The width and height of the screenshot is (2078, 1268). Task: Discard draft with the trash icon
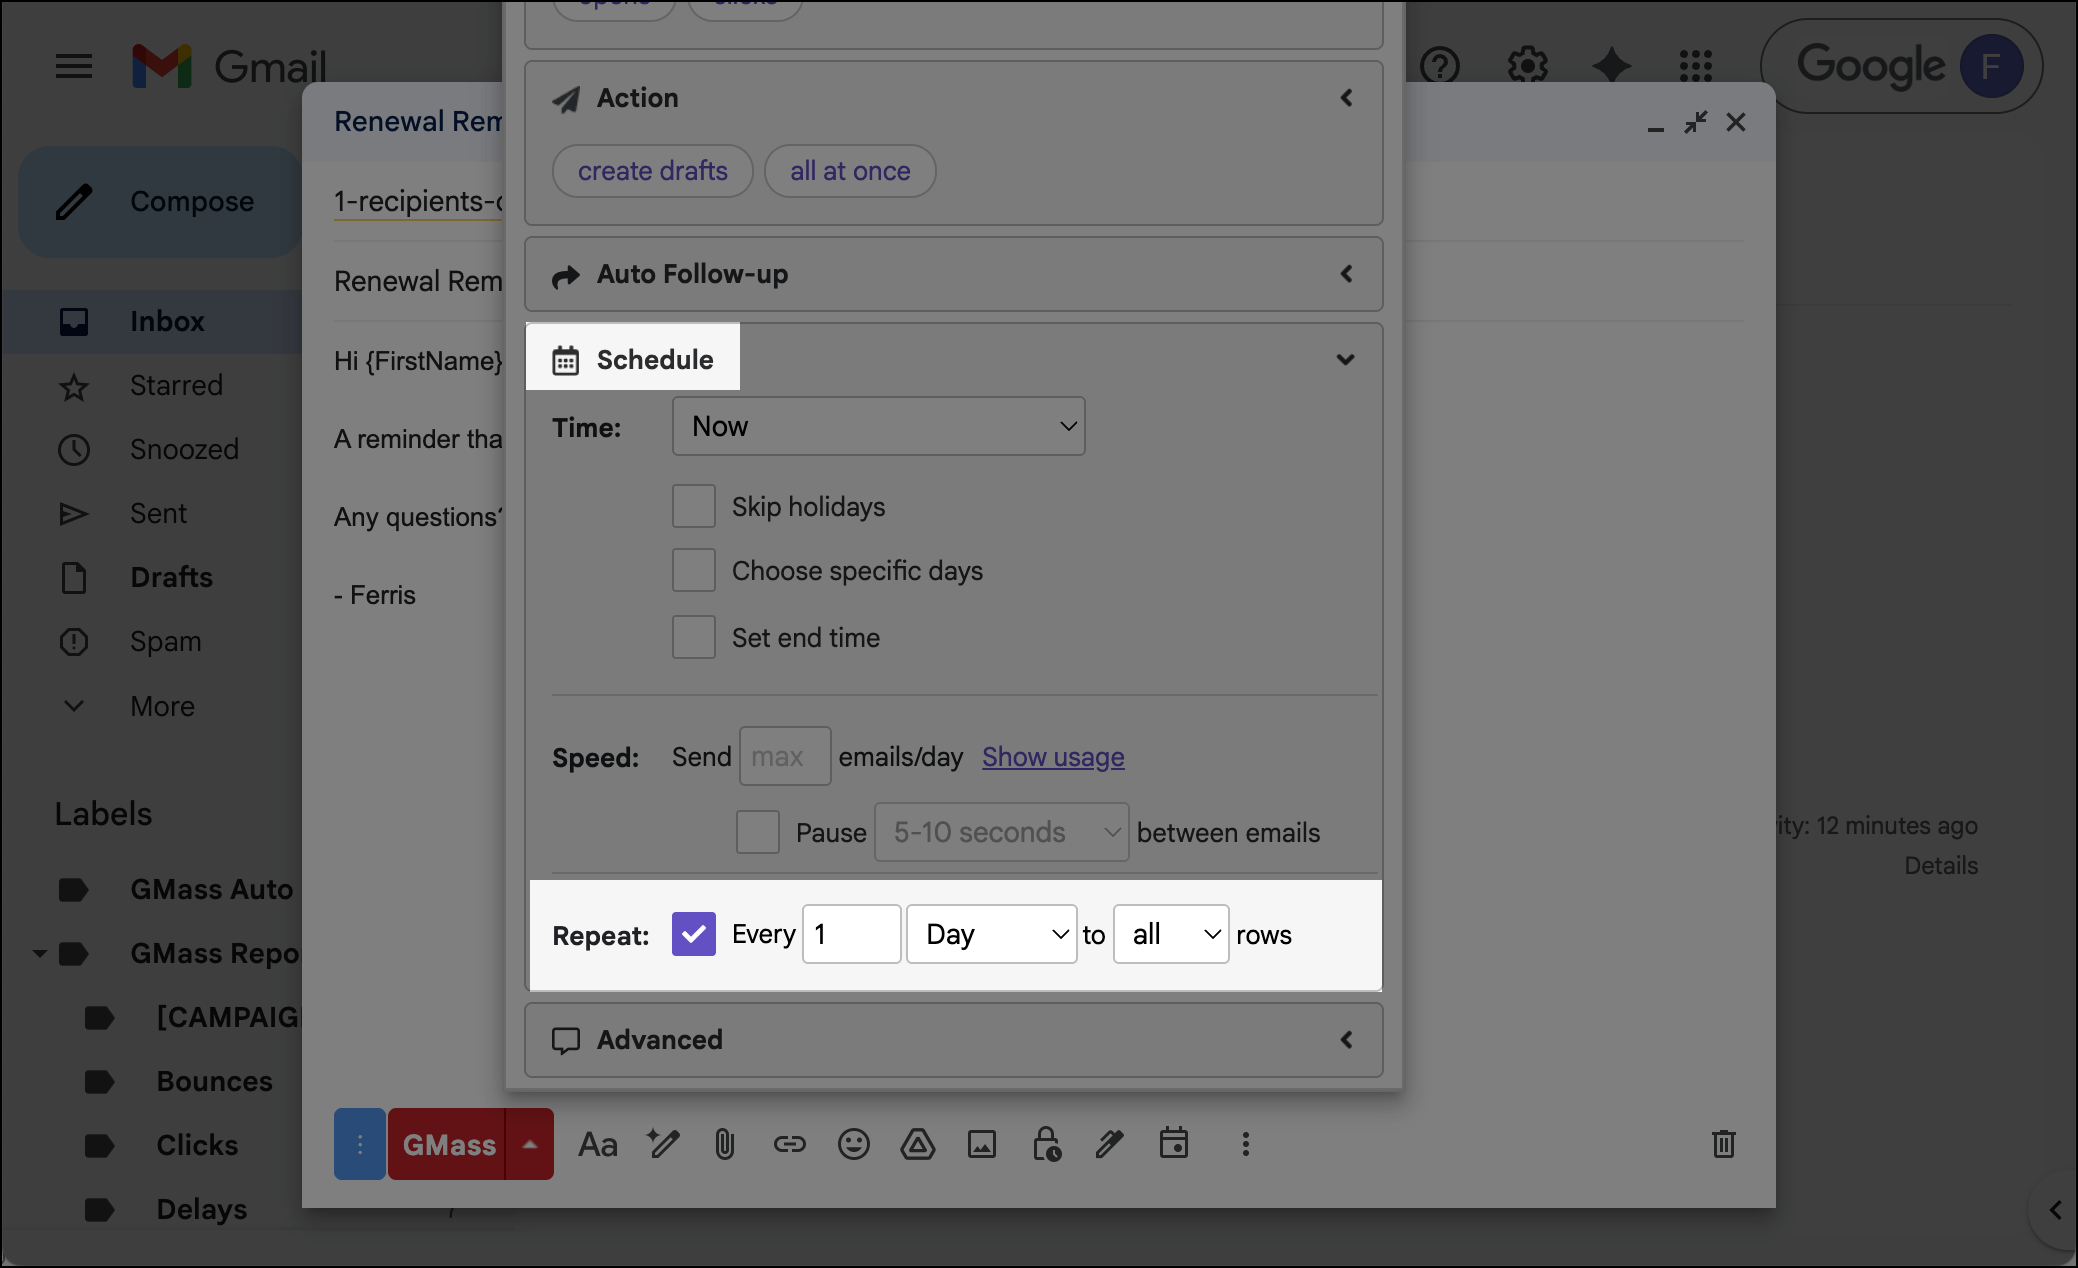(1723, 1144)
